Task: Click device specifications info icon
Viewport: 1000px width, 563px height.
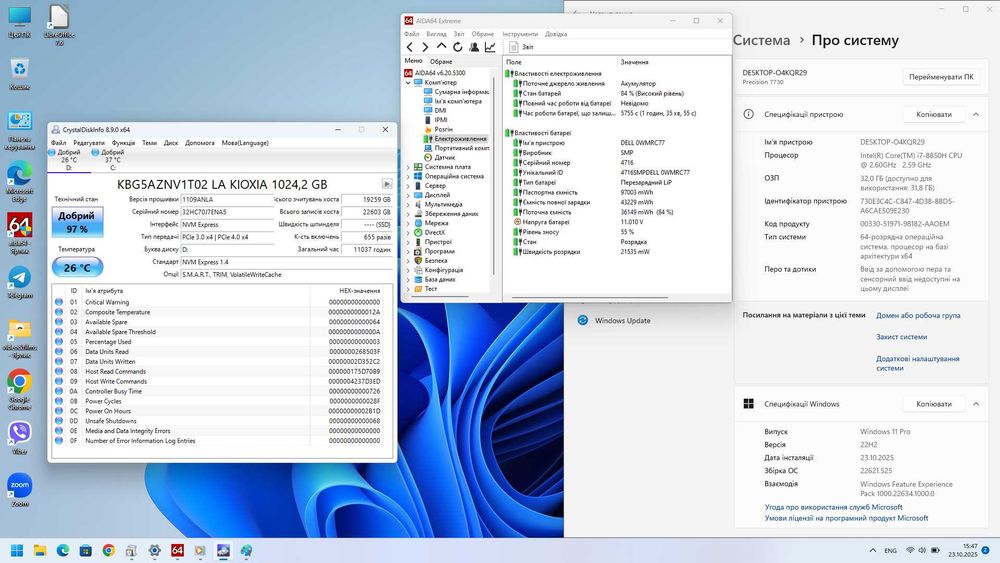Action: [x=748, y=114]
